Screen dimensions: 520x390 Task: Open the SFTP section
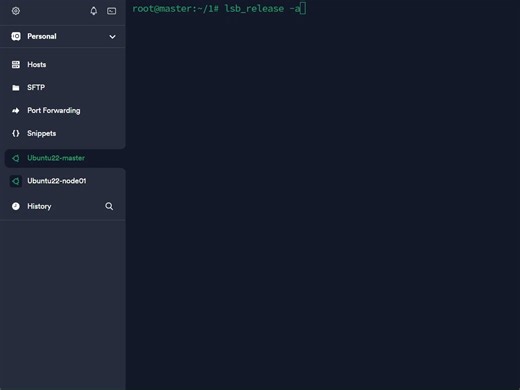pos(63,87)
